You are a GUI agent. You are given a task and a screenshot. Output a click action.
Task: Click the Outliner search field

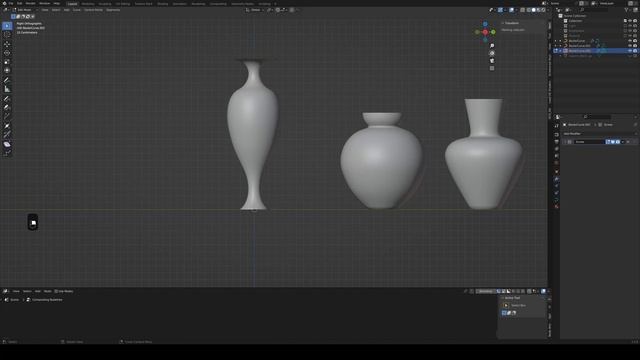pos(594,10)
